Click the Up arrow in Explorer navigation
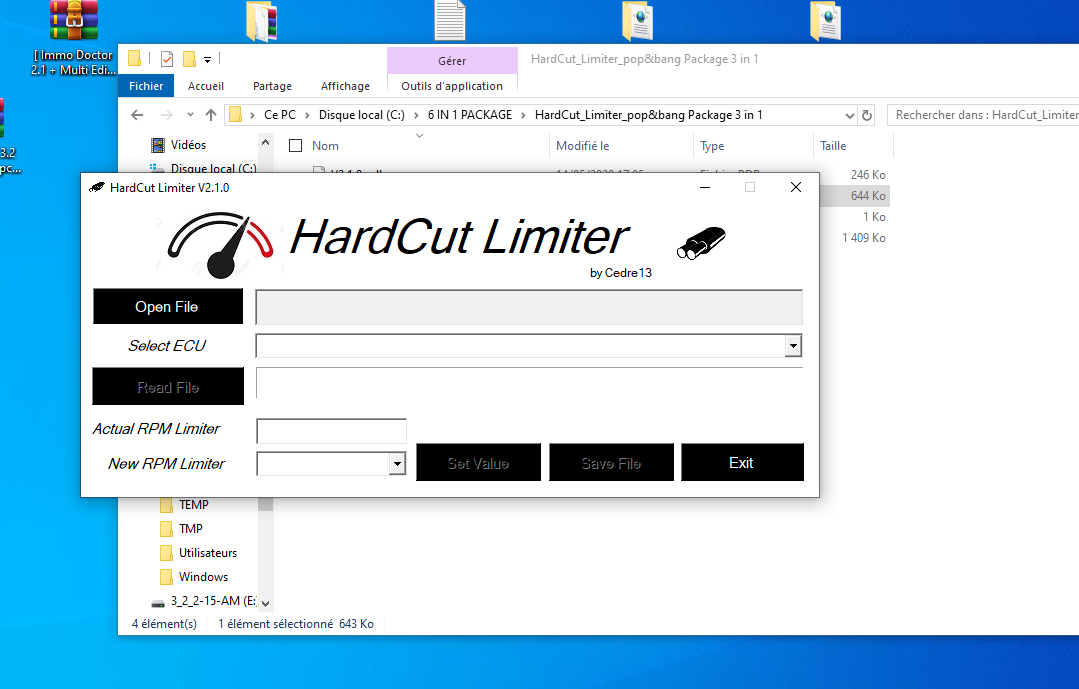The image size is (1079, 689). (x=211, y=115)
